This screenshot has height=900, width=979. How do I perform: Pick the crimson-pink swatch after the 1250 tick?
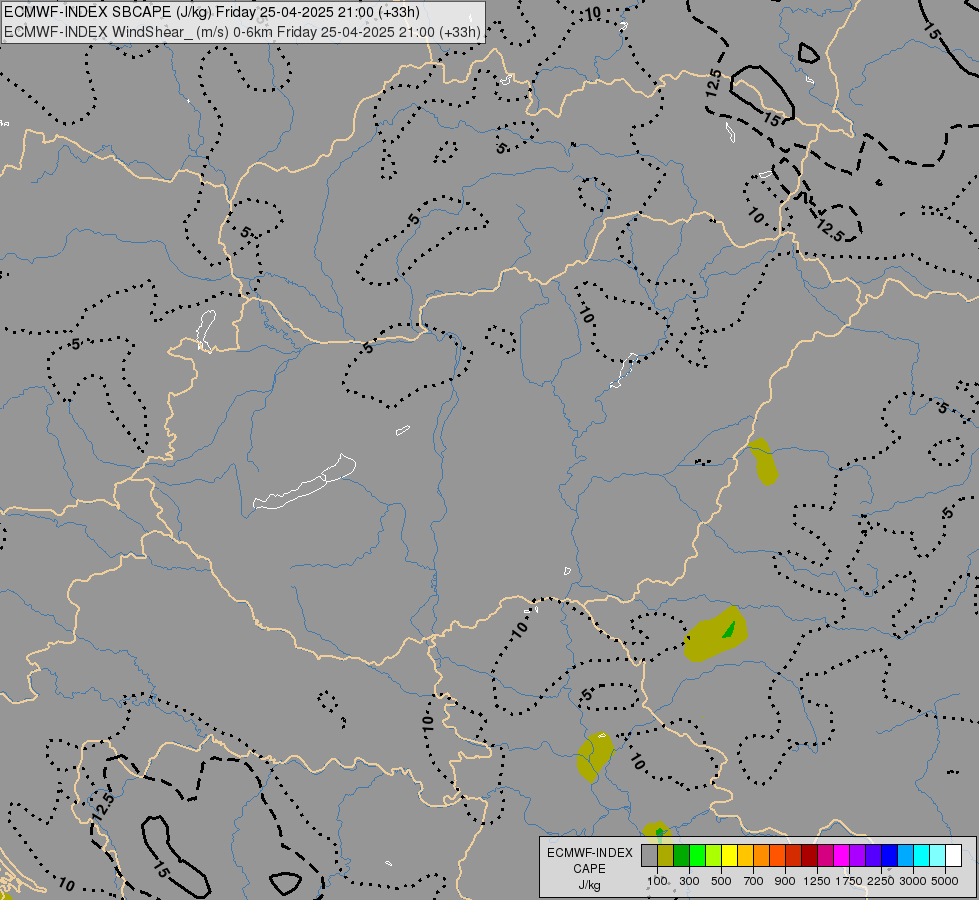coord(826,856)
